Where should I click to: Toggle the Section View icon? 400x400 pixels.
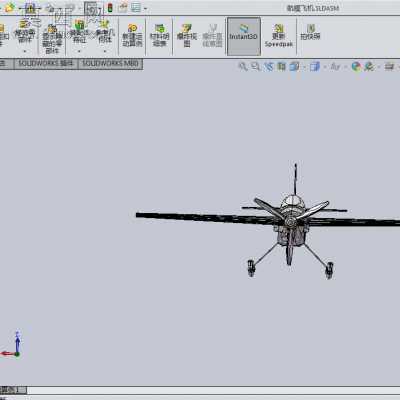point(282,67)
